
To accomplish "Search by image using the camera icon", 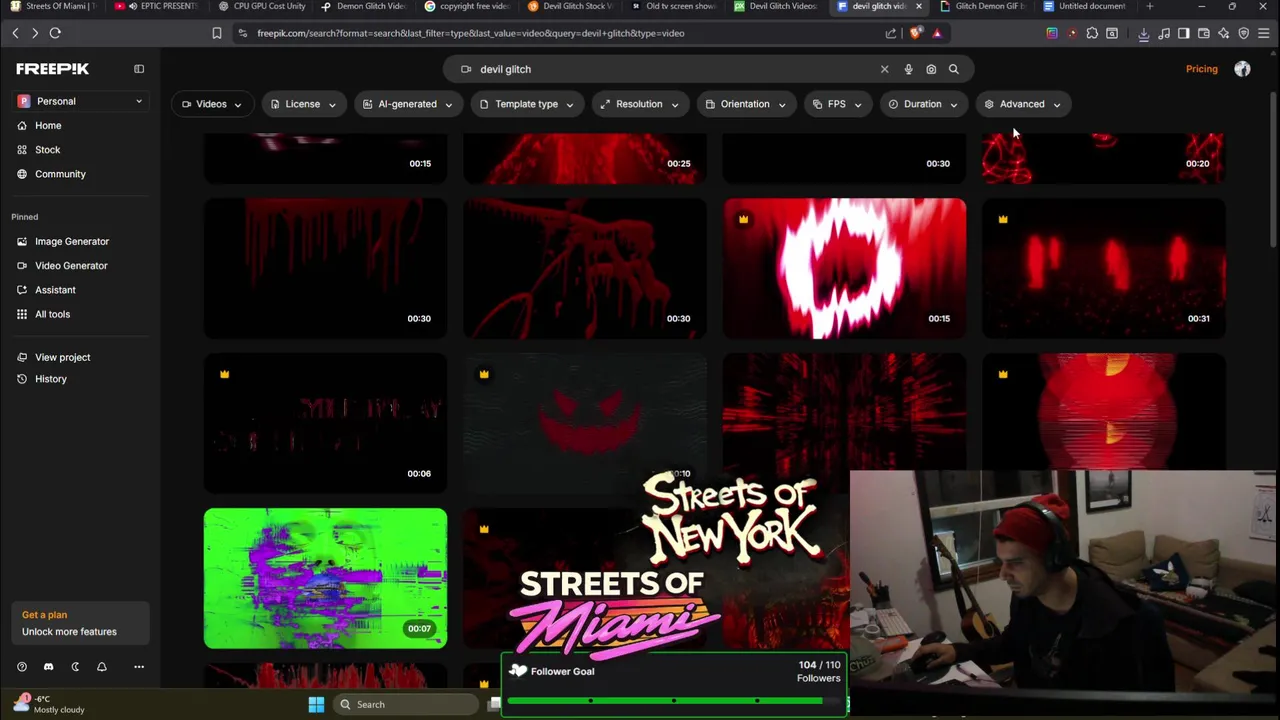I will 931,69.
